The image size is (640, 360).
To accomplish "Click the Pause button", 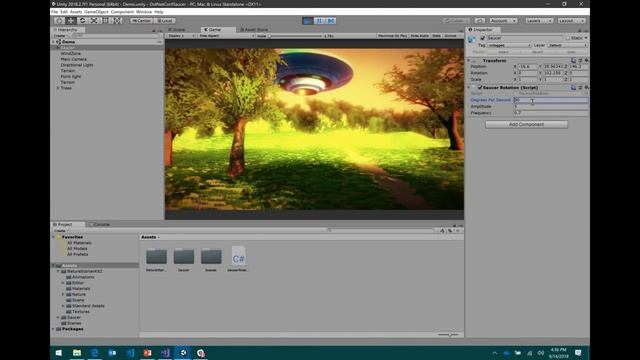I will (x=319, y=20).
